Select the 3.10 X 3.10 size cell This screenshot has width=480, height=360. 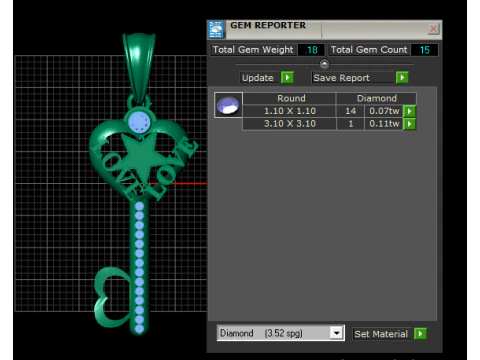point(289,124)
